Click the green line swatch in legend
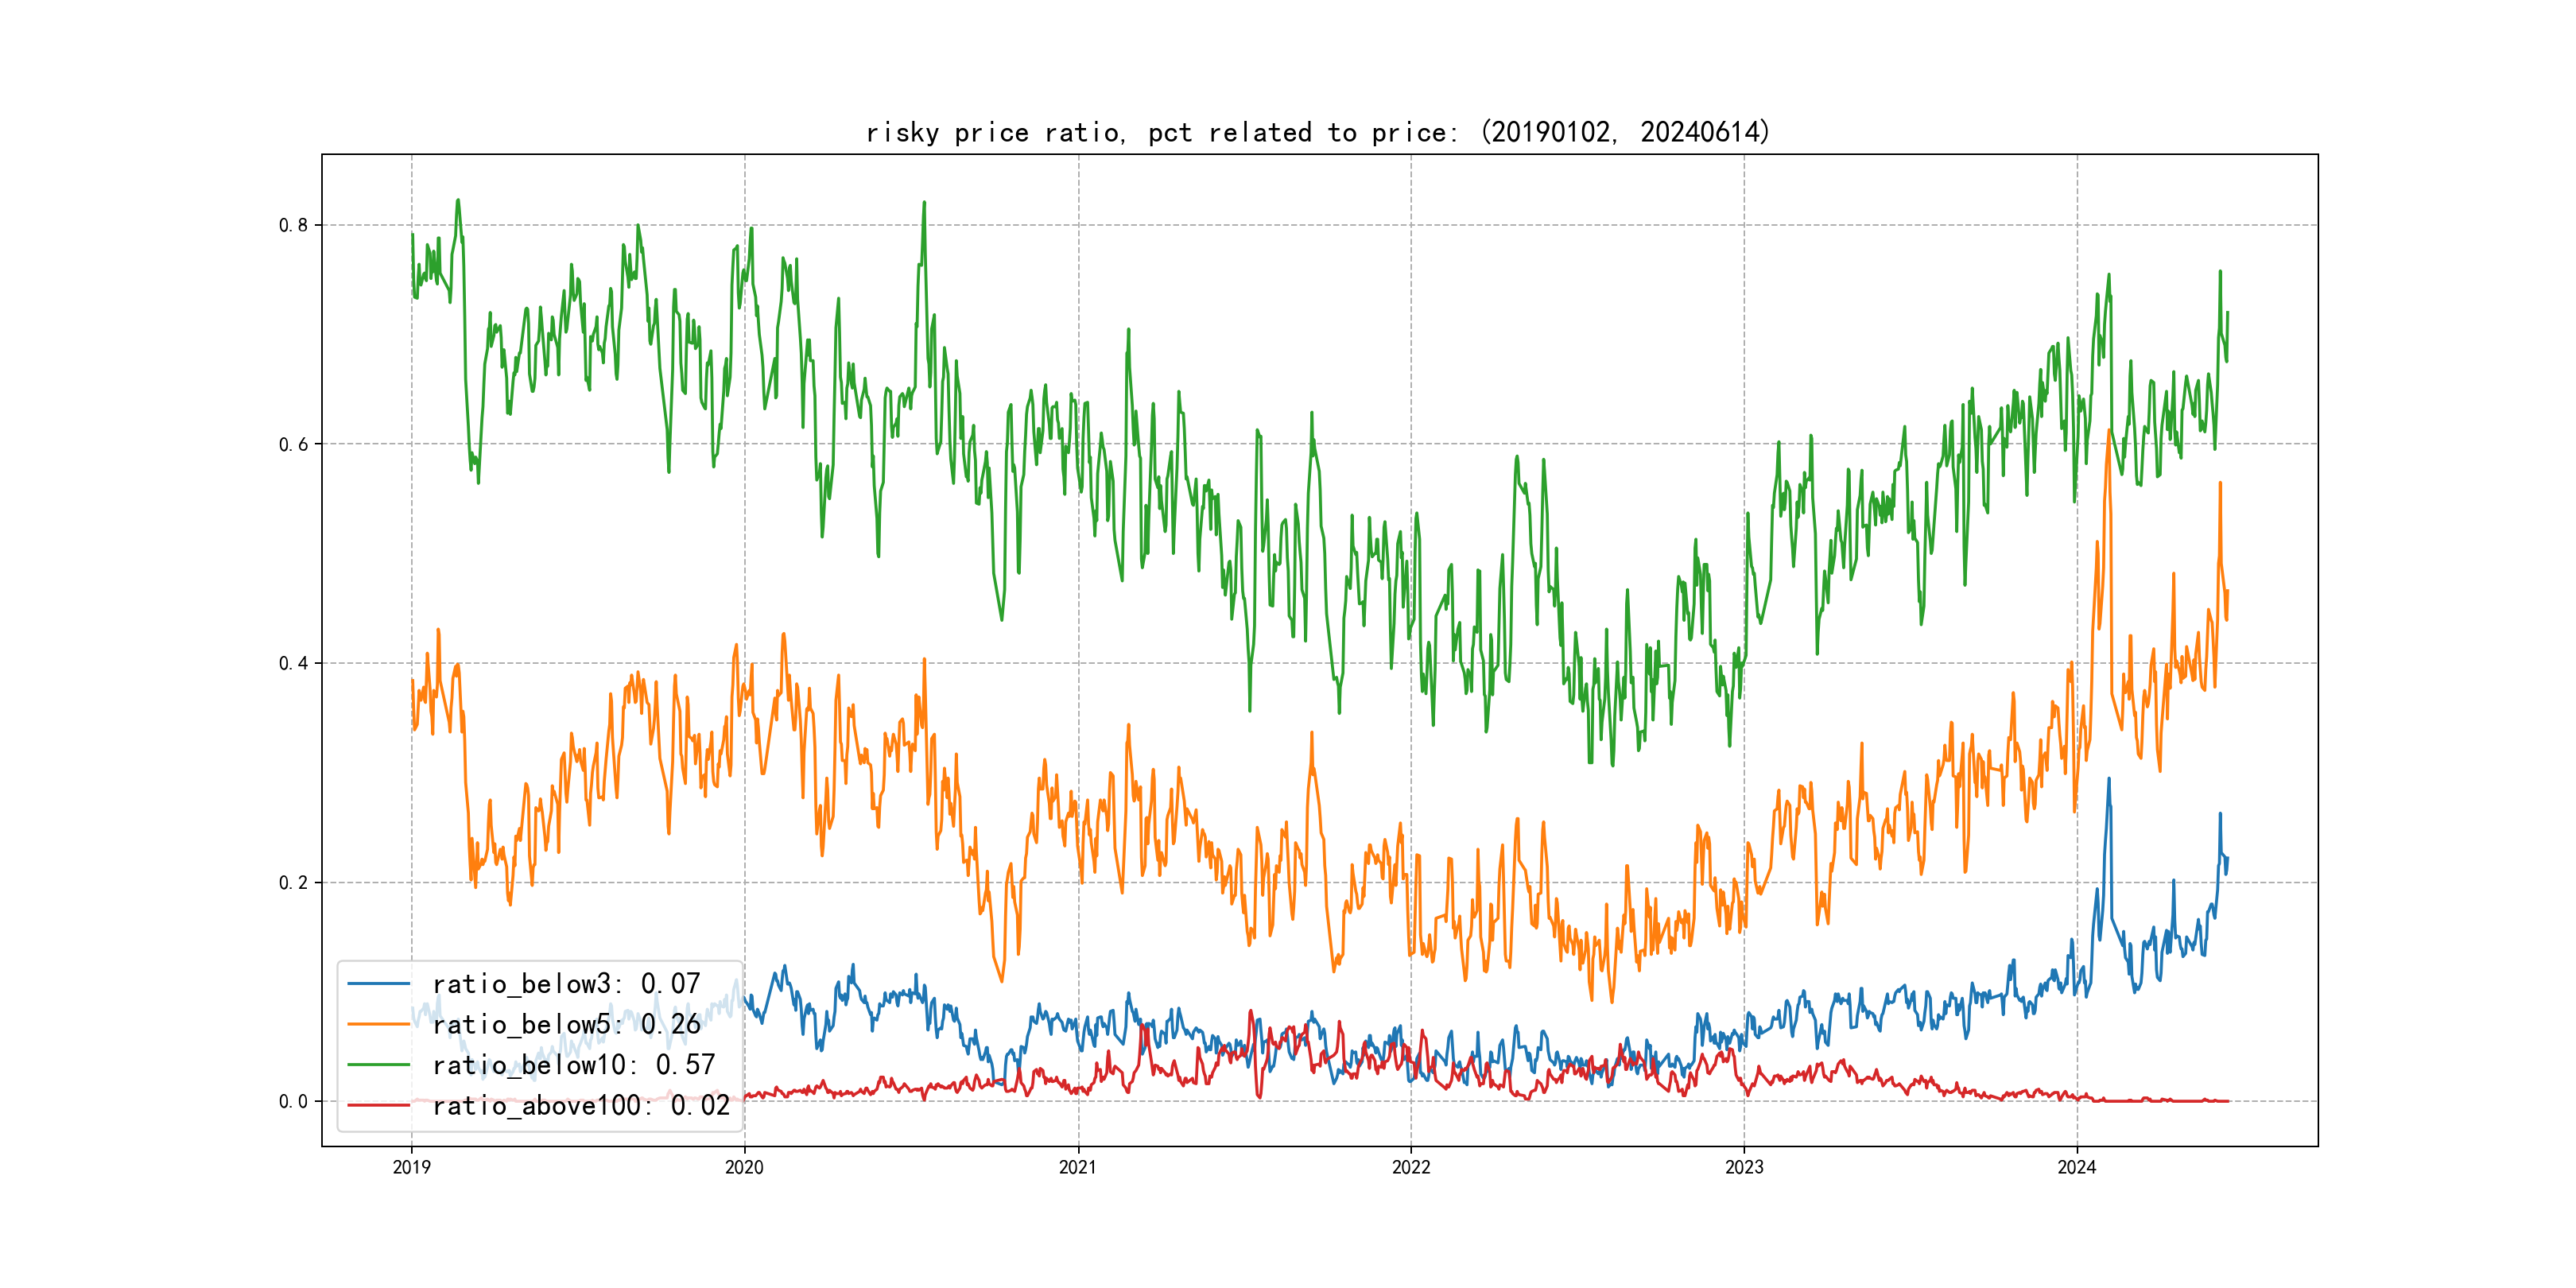The width and height of the screenshot is (2576, 1288). pos(378,1065)
